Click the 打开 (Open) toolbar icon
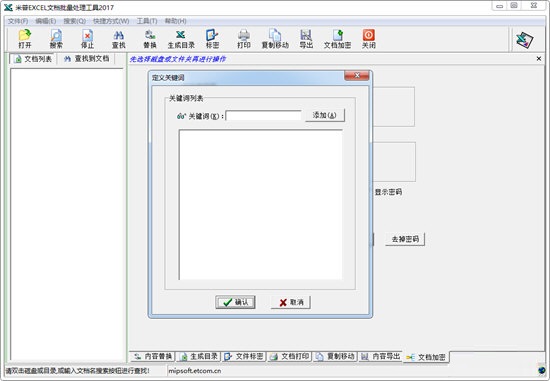This screenshot has width=550, height=381. (x=25, y=39)
